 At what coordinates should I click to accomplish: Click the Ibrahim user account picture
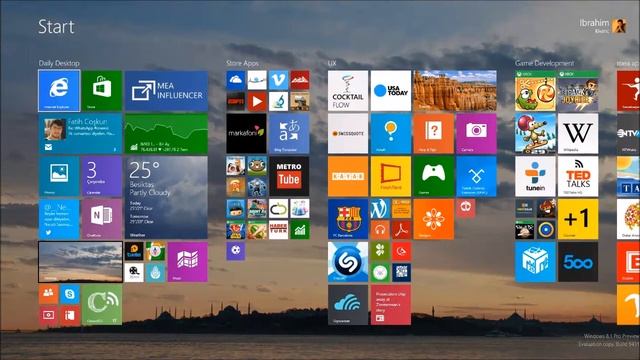pos(619,26)
